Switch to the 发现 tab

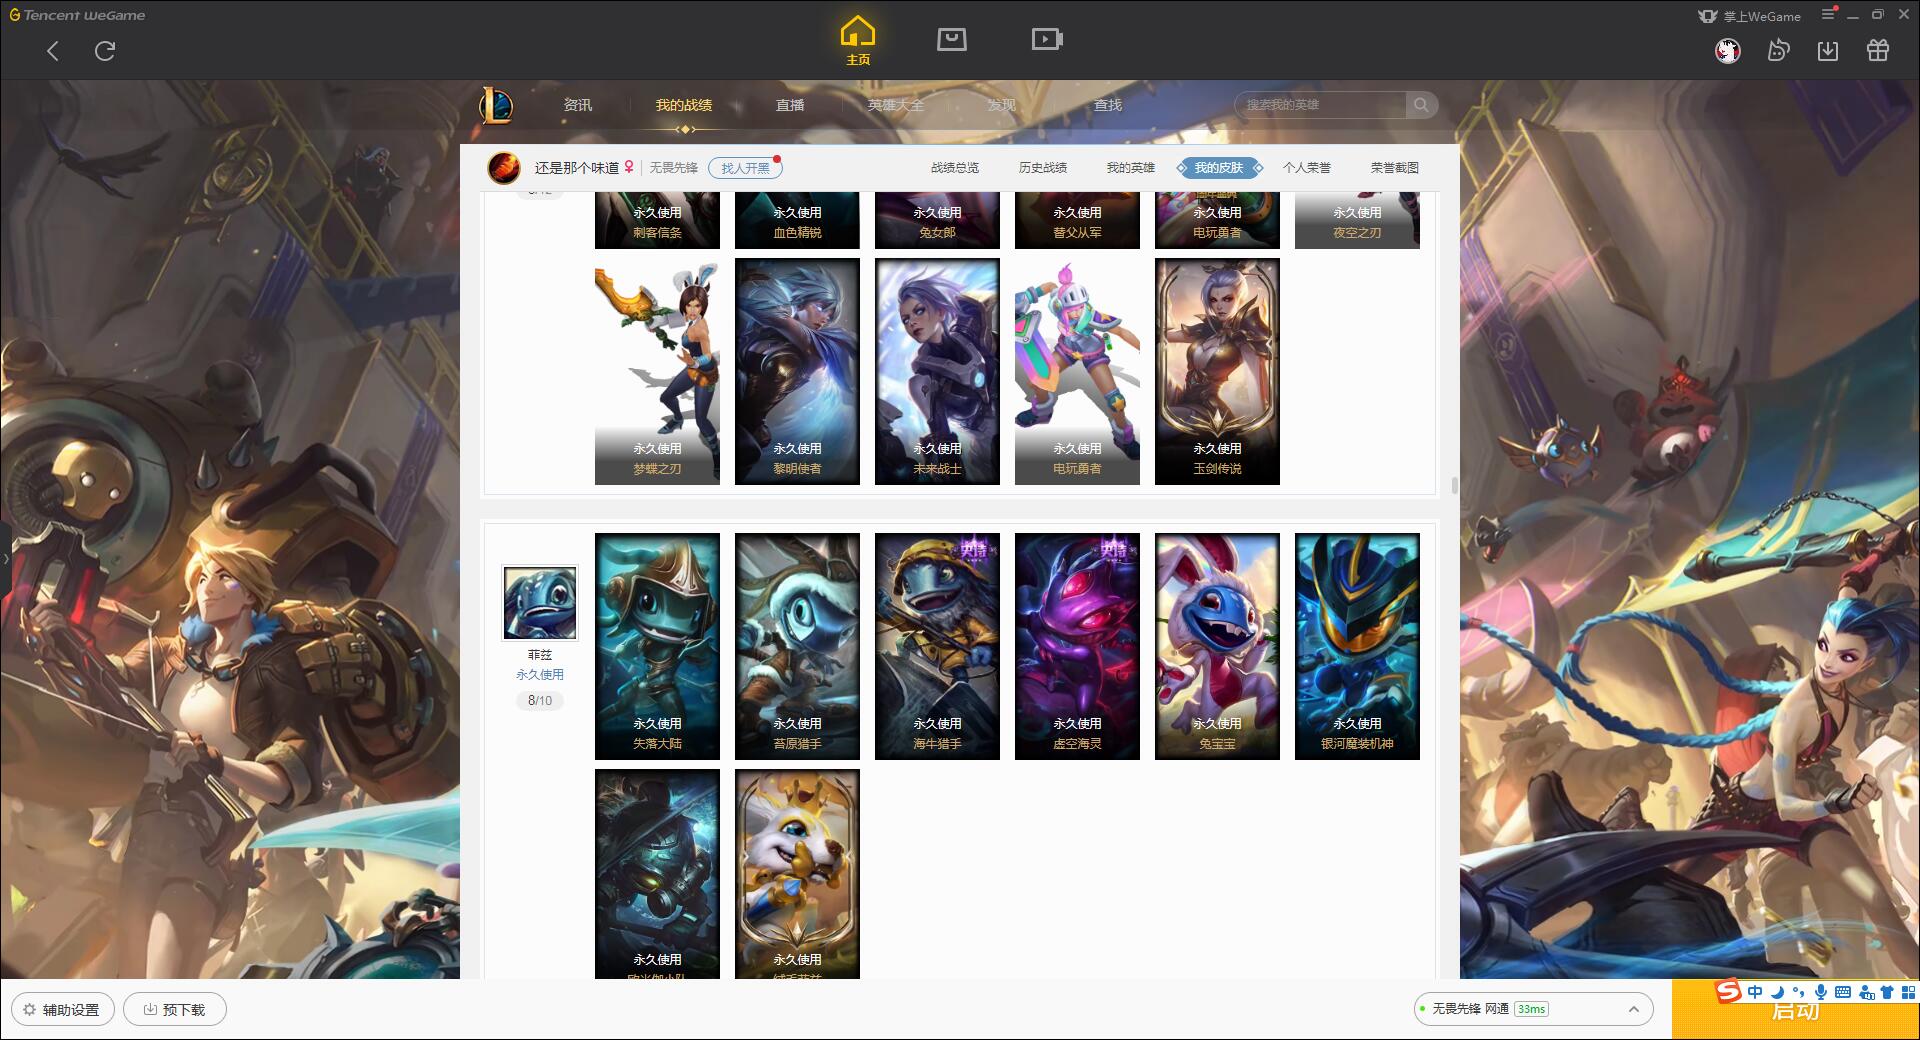[x=1001, y=105]
